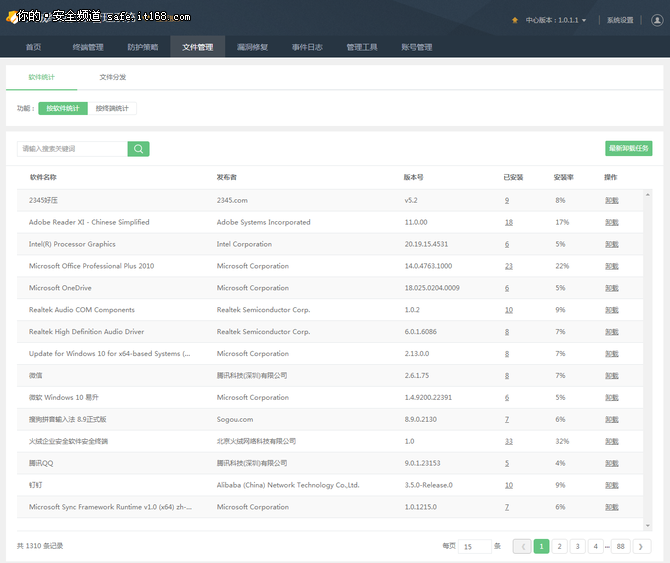This screenshot has width=670, height=563.
Task: Switch to the 文件分发 tab
Action: [x=113, y=77]
